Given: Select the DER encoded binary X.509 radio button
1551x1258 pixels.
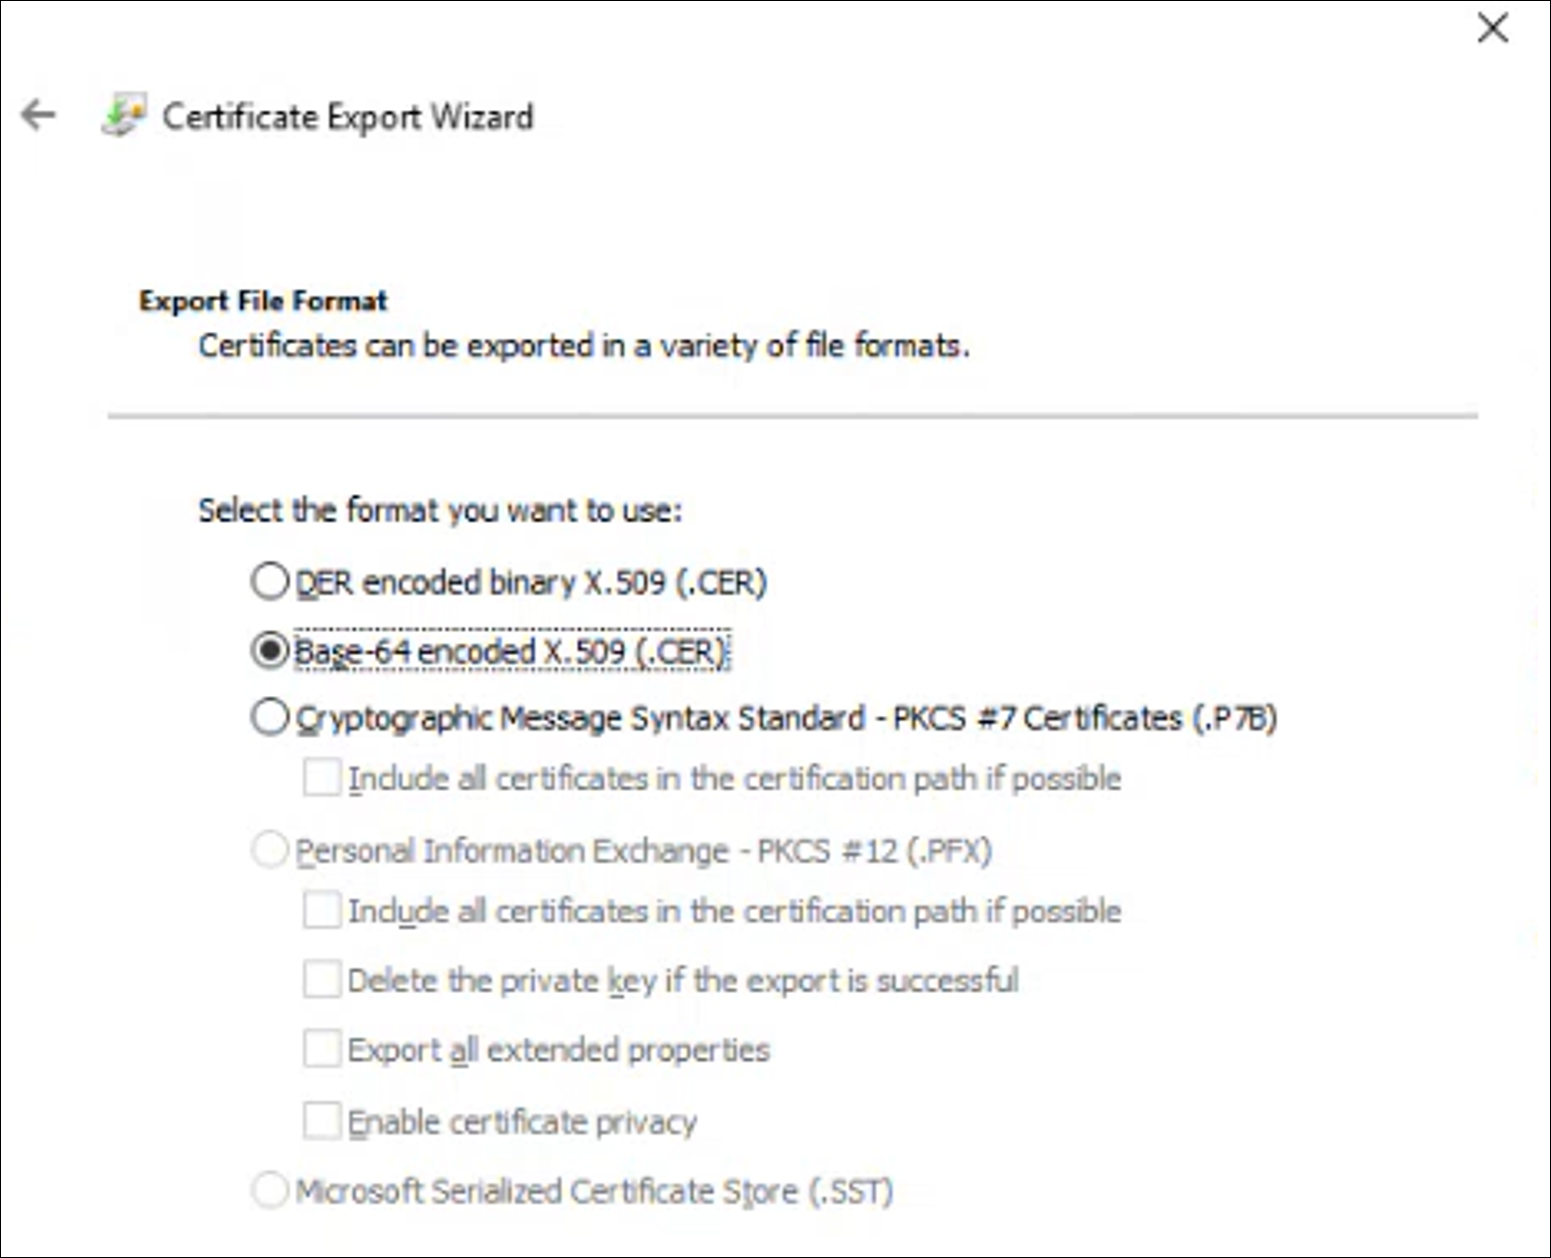Looking at the screenshot, I should pyautogui.click(x=270, y=581).
